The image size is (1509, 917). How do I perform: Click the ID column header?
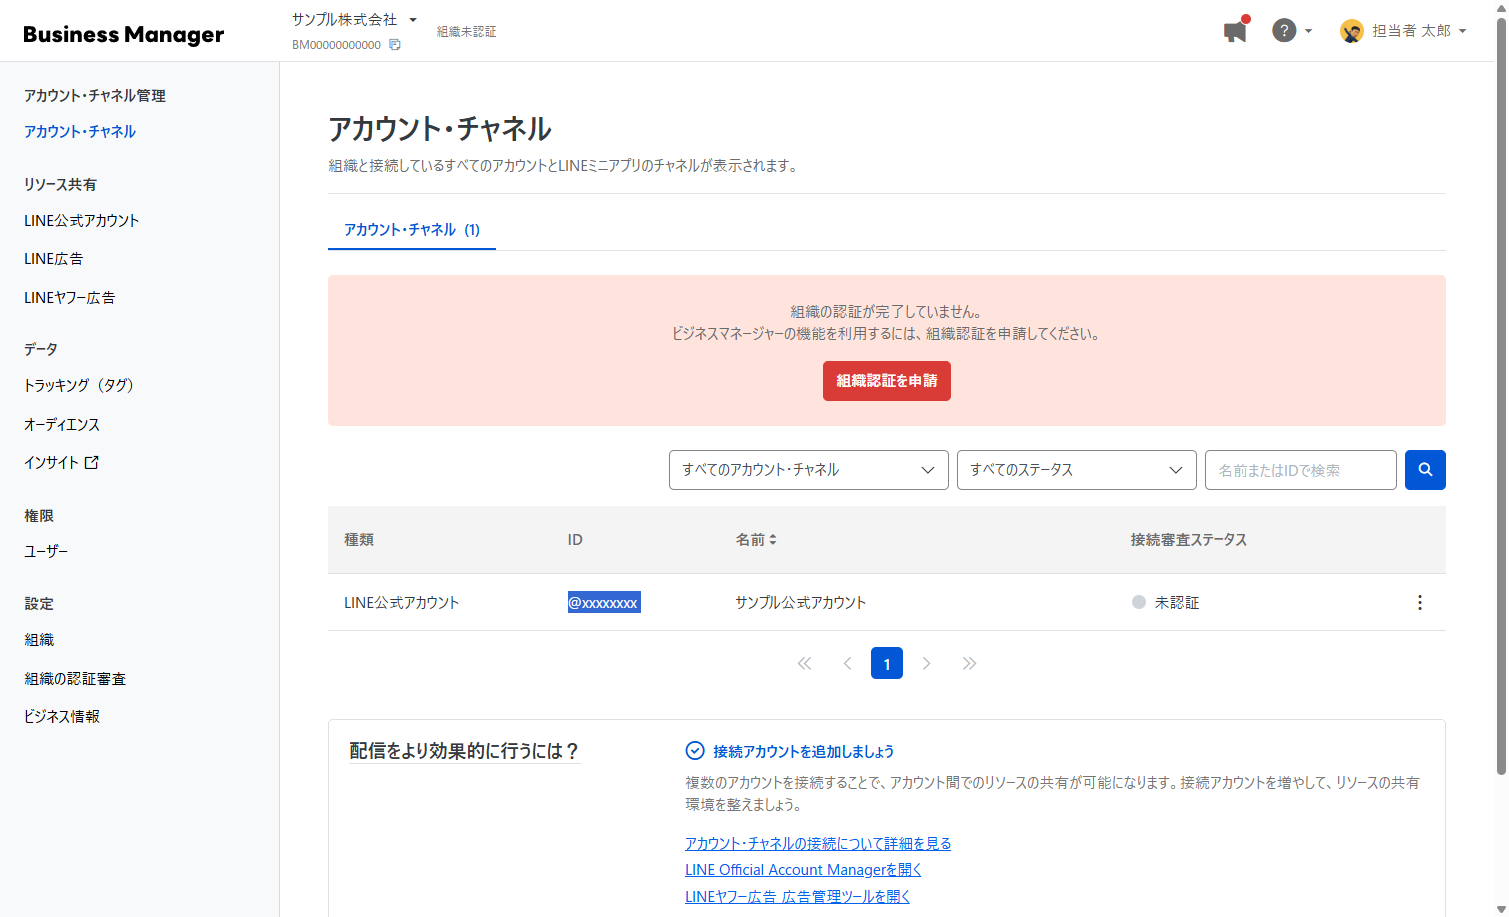575,540
